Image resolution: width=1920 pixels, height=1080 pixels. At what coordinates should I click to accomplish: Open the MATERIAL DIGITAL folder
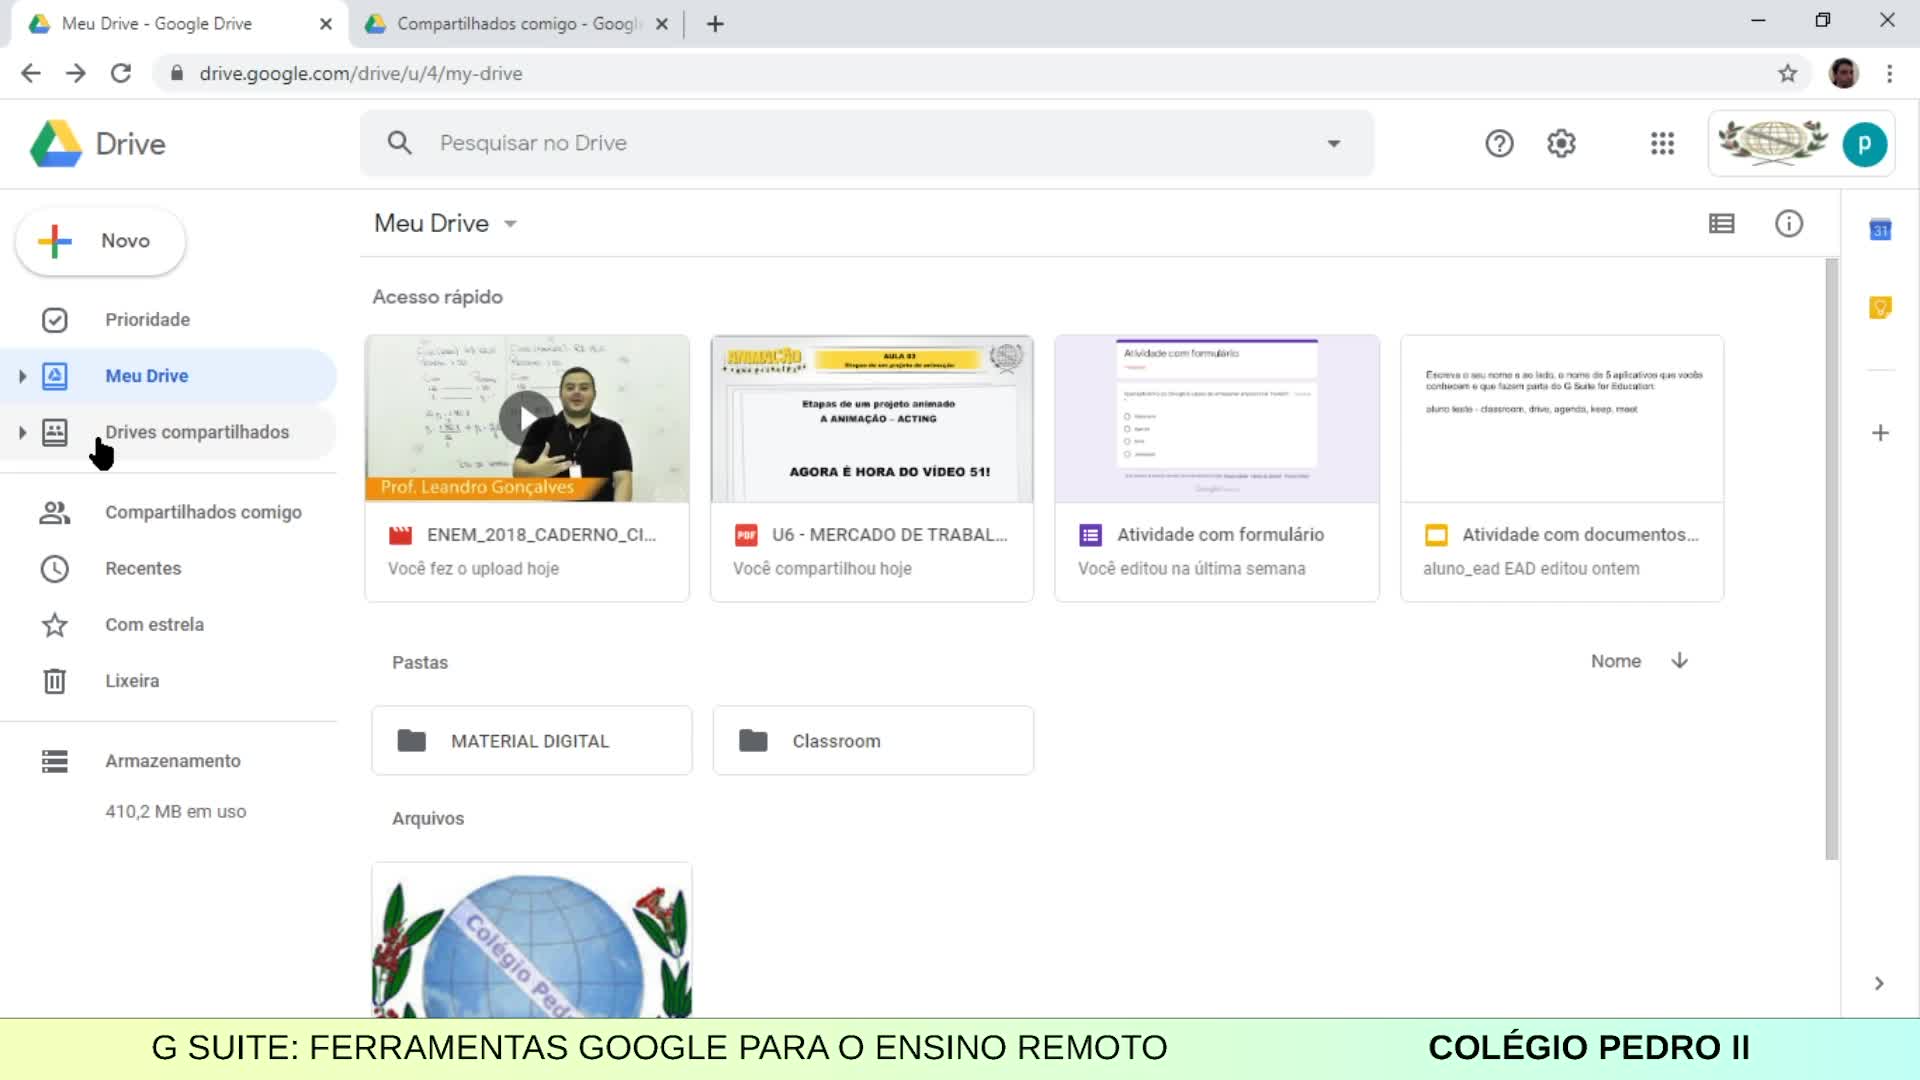532,741
